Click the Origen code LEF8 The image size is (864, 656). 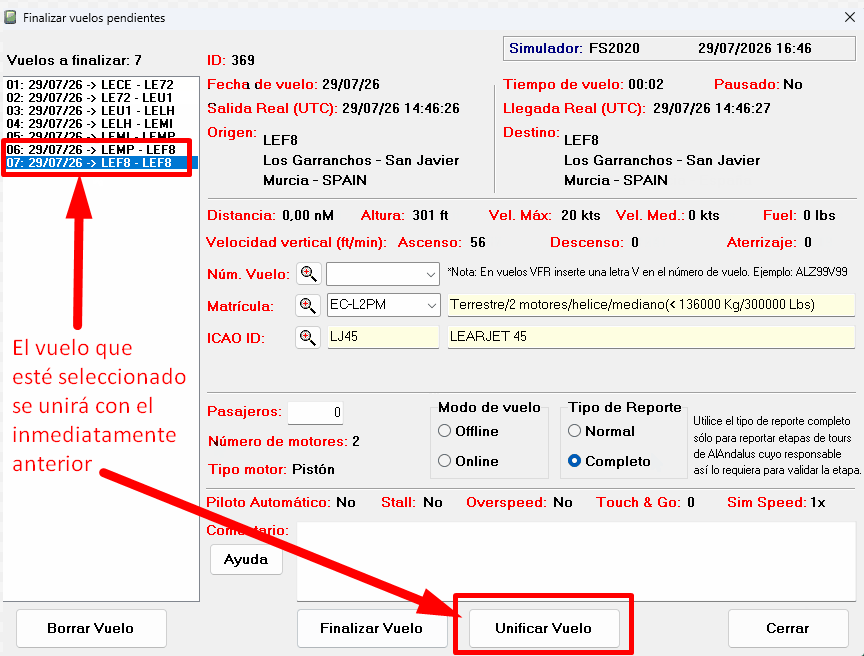280,140
